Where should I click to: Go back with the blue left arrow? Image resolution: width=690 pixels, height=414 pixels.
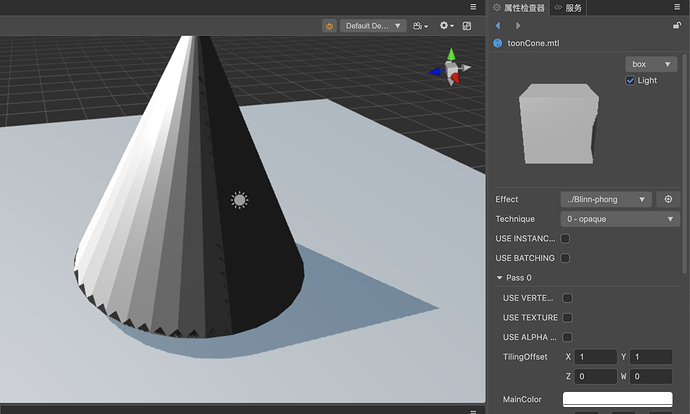498,26
